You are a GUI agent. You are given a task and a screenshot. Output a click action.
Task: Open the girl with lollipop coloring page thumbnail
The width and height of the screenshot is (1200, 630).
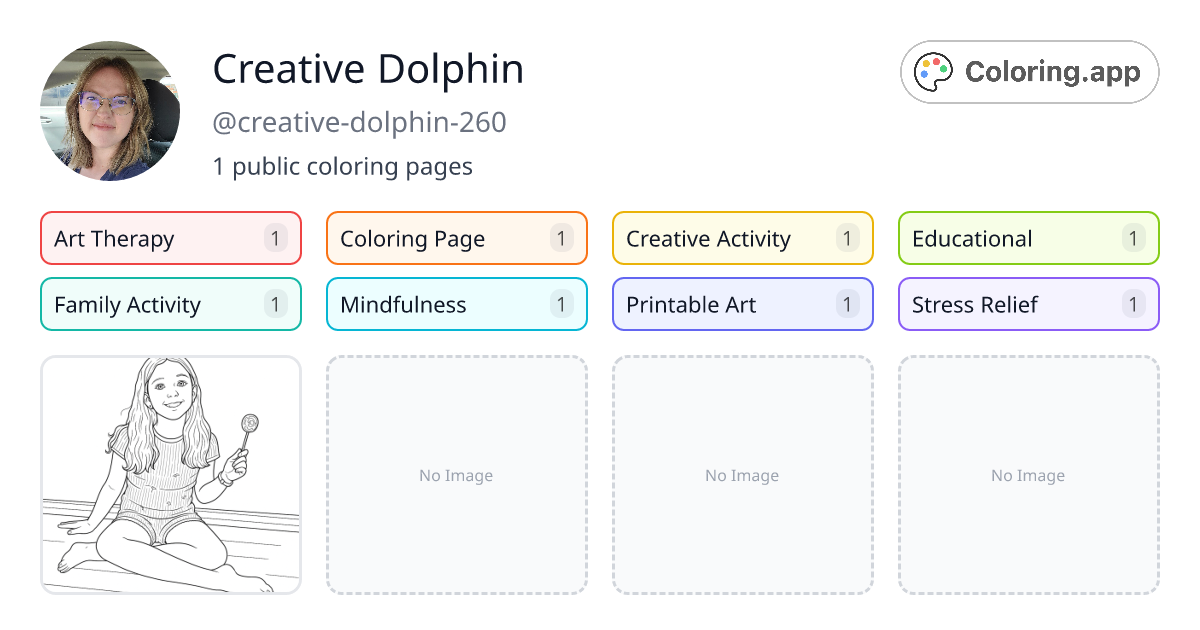click(x=170, y=475)
